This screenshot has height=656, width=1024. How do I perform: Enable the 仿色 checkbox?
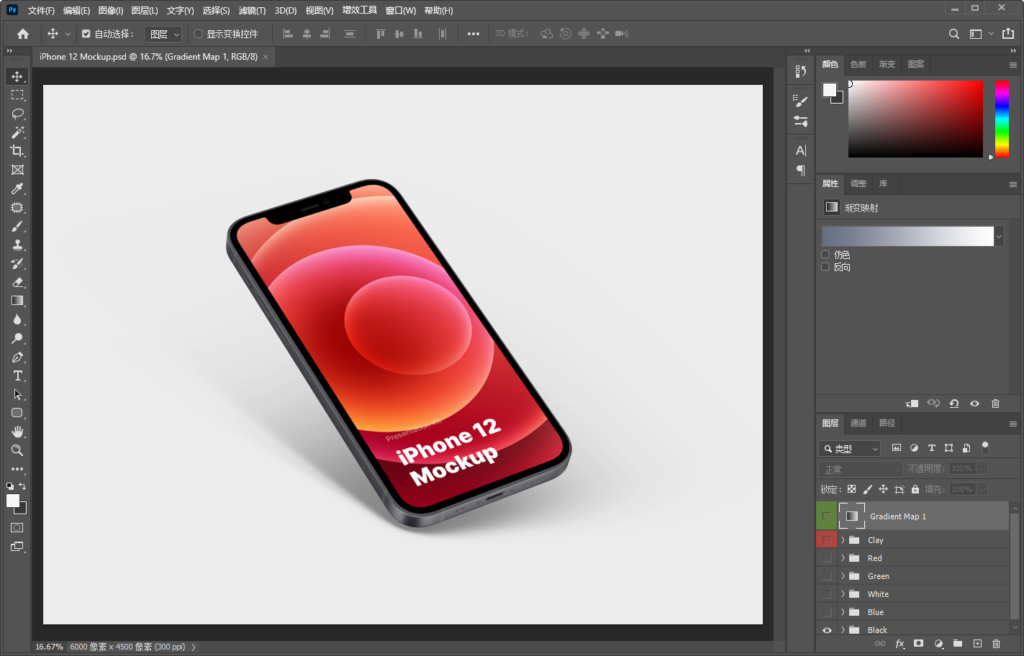(x=825, y=255)
